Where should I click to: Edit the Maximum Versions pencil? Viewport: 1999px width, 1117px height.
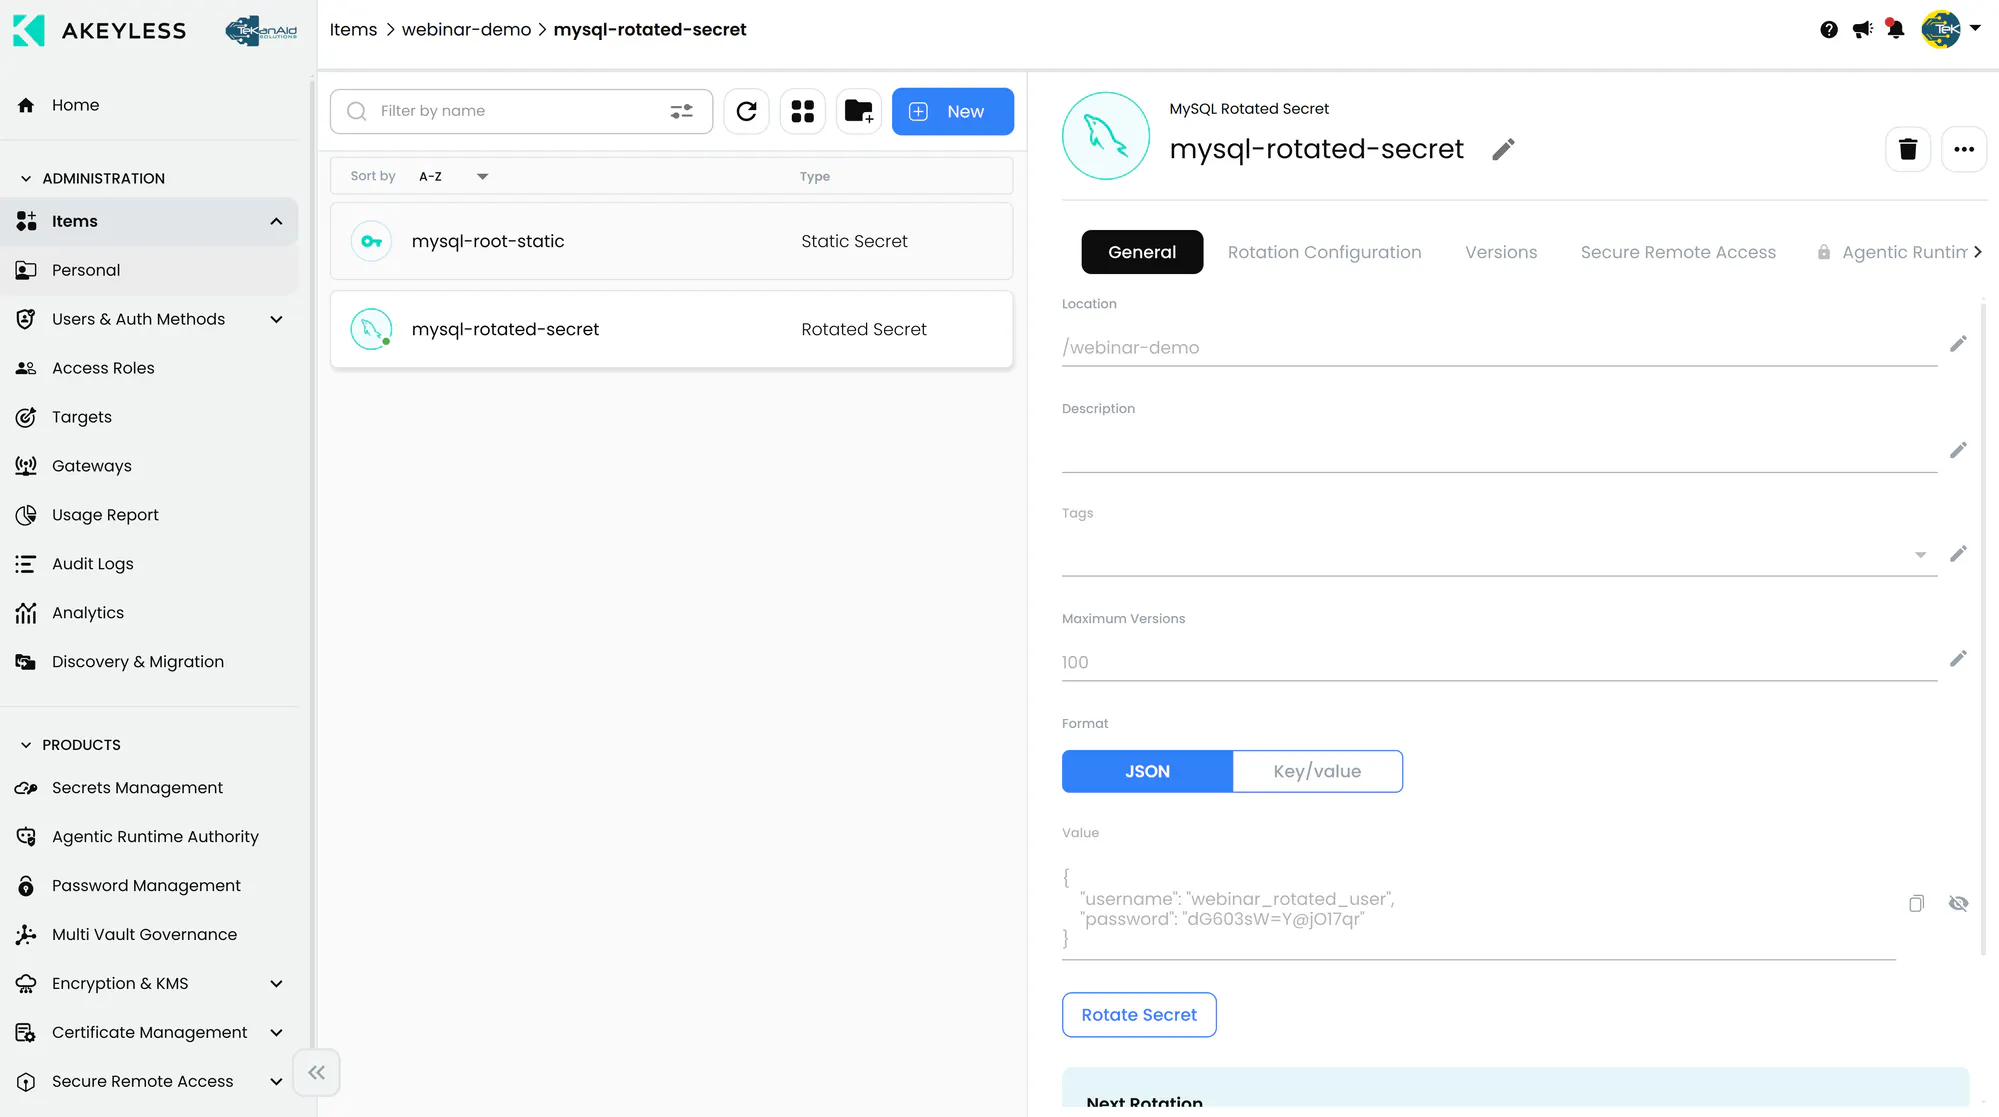tap(1958, 658)
